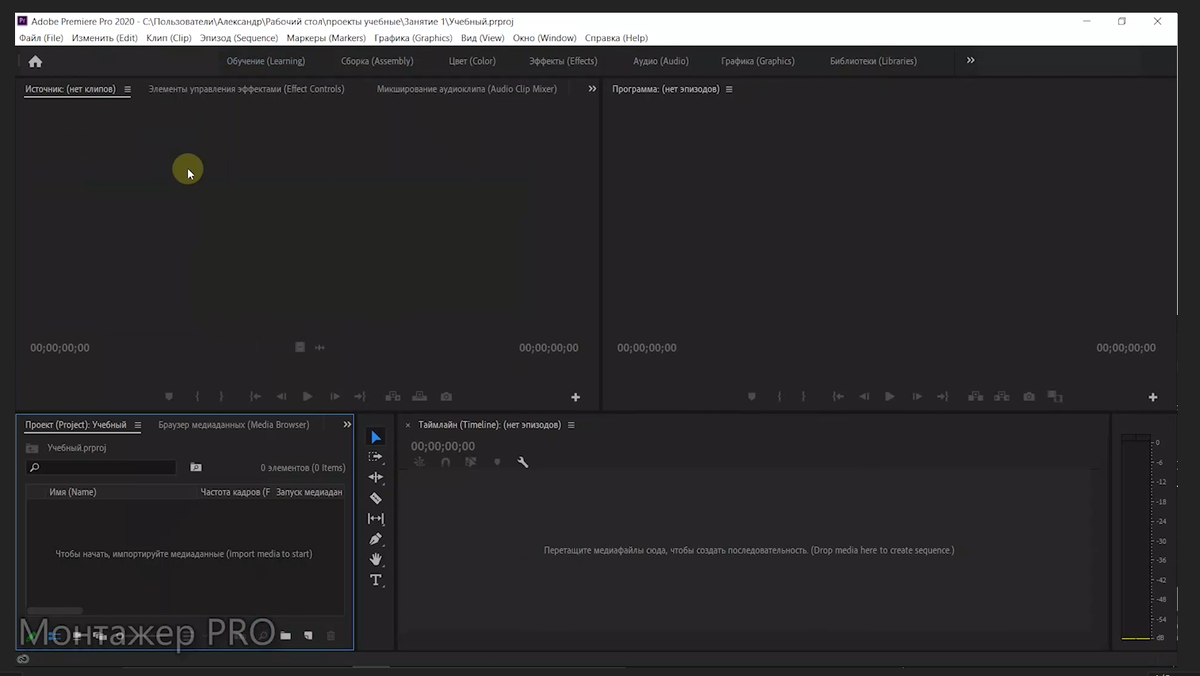Select the Razor tool
The image size is (1200, 676).
click(376, 498)
